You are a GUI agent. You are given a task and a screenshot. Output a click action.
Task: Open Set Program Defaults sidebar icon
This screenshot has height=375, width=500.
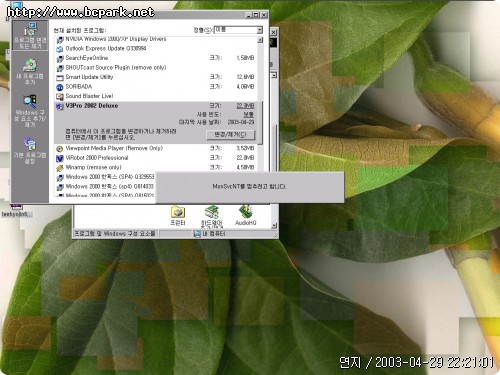coord(30,151)
